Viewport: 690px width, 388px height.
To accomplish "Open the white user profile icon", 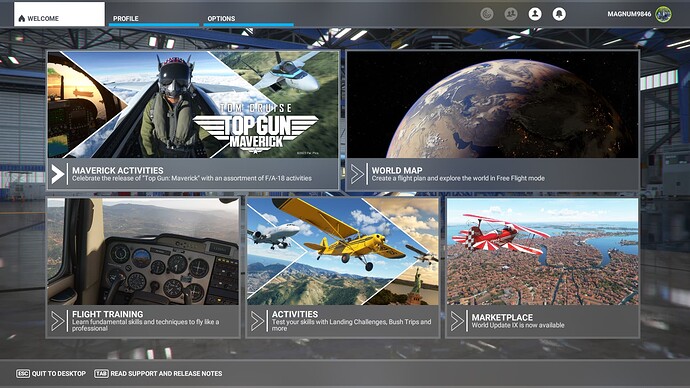I will click(535, 14).
